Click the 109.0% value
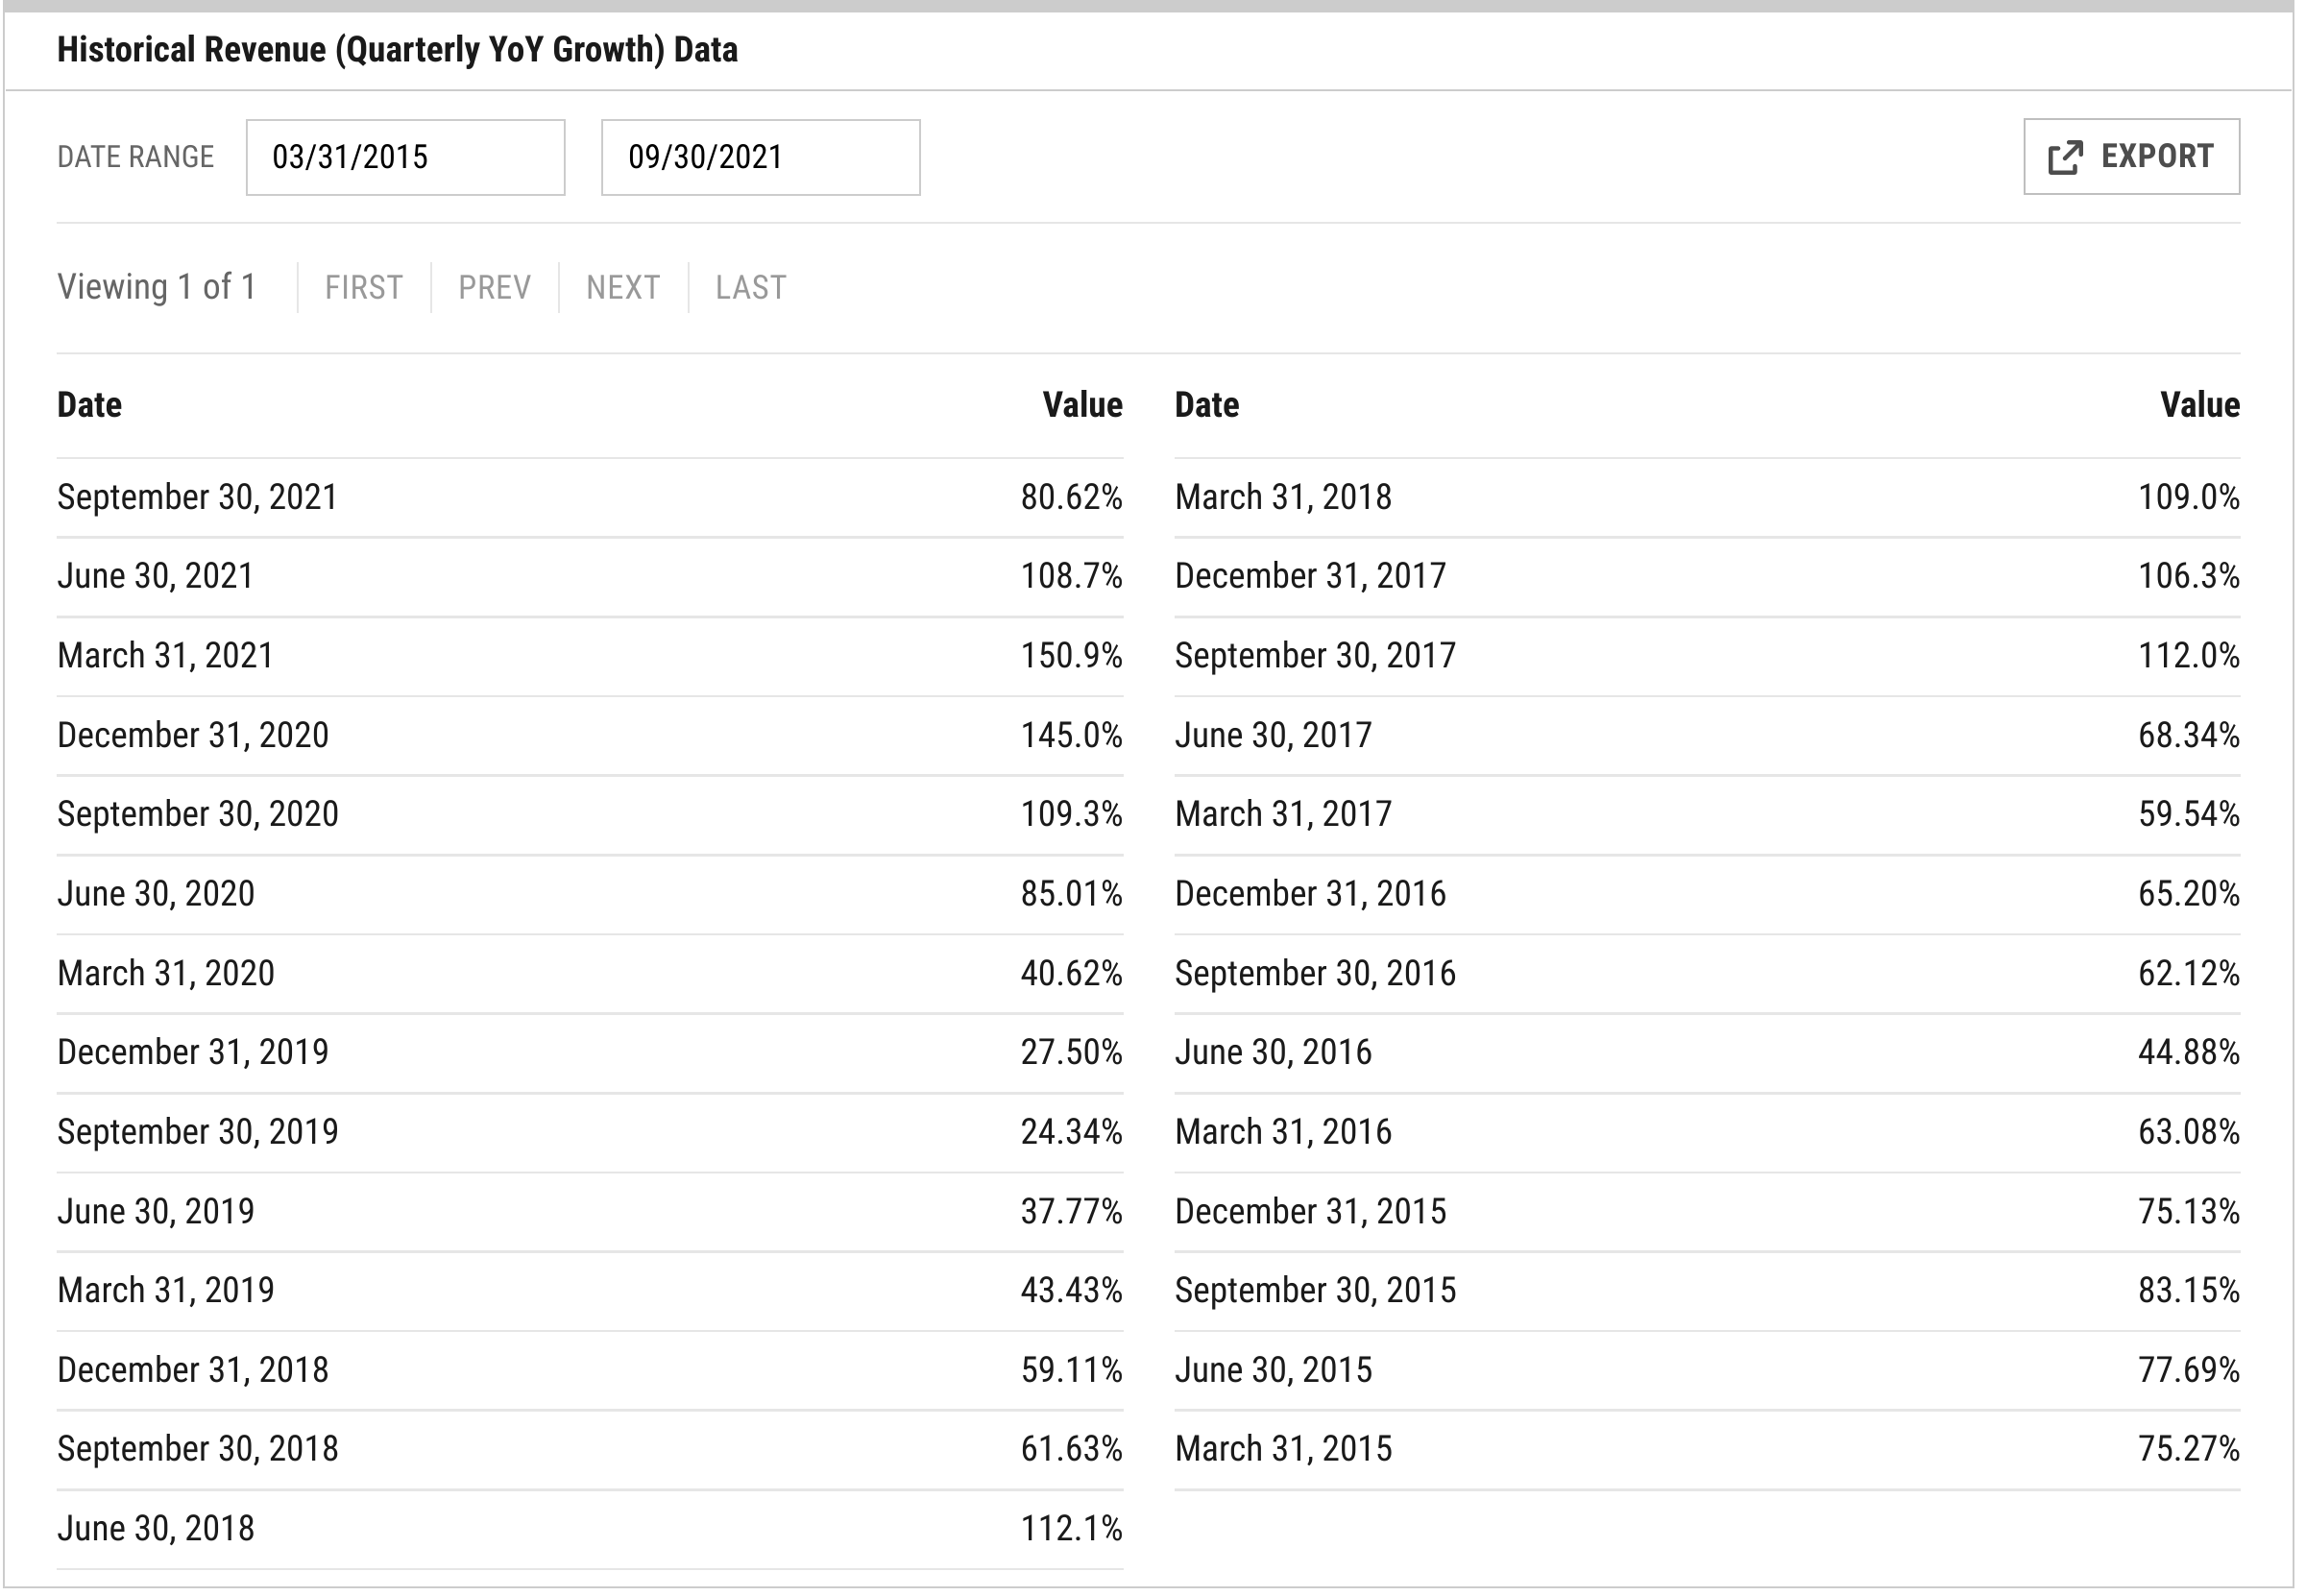Image resolution: width=2306 pixels, height=1596 pixels. (x=2189, y=497)
